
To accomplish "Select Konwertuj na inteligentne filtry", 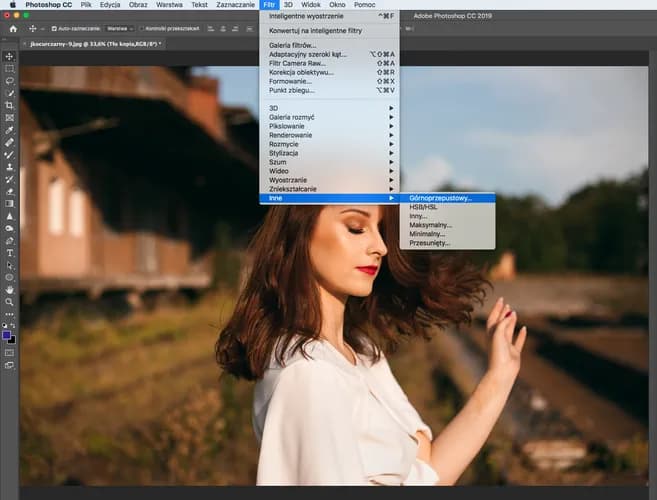I will [313, 30].
